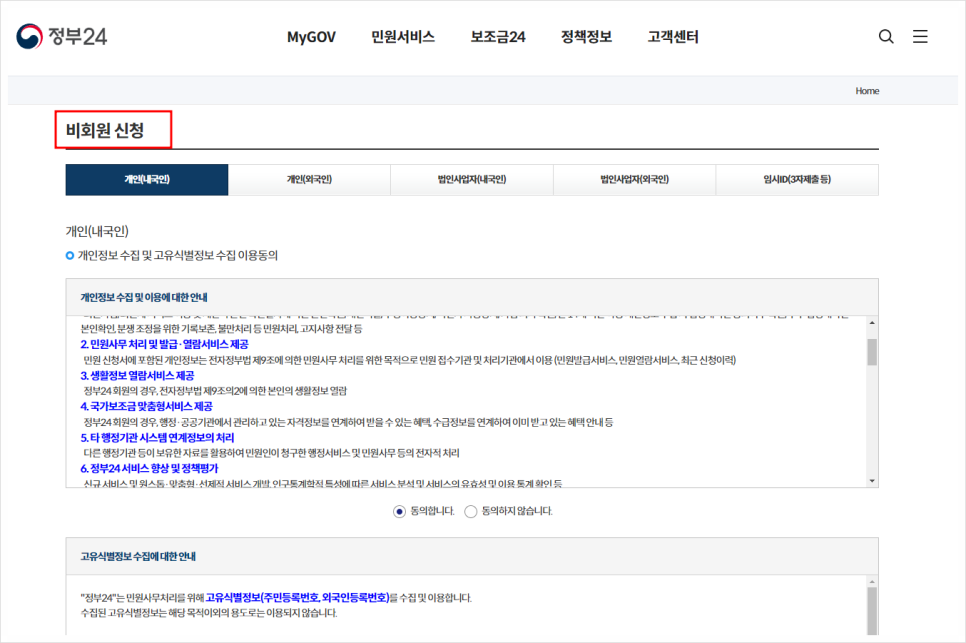
Task: Switch to the 법인사업자(내국인) tab
Action: tap(471, 180)
